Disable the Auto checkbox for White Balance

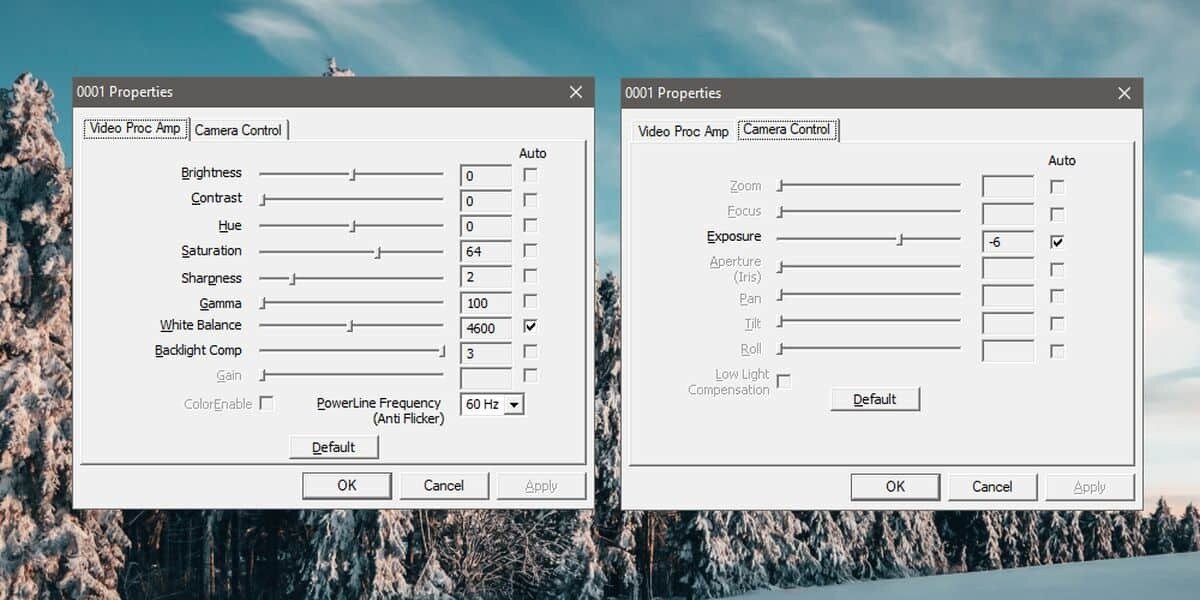coord(530,326)
